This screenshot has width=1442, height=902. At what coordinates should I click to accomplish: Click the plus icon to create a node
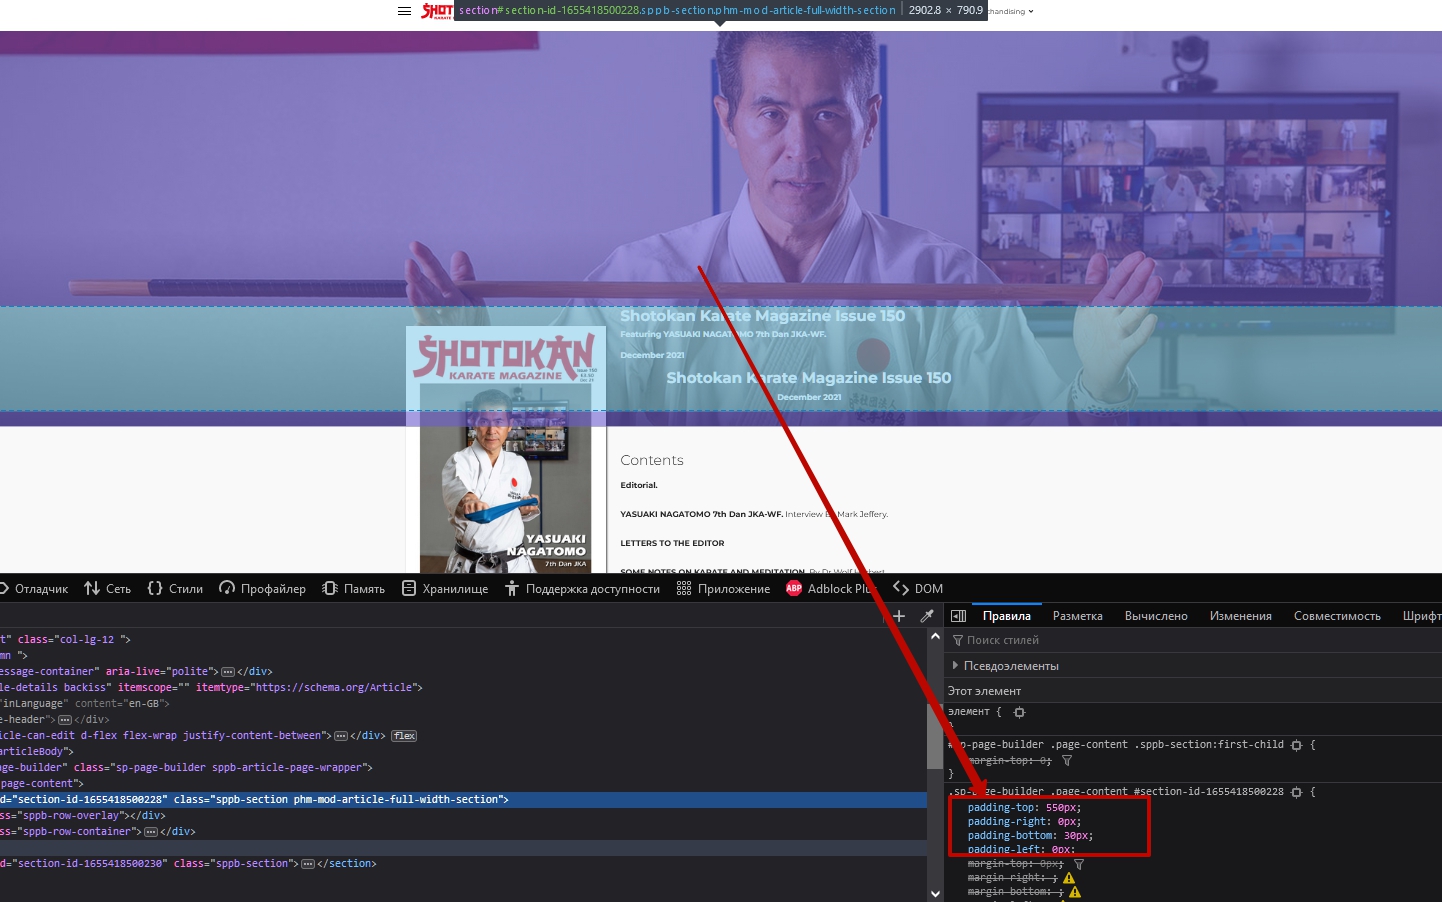tap(898, 616)
